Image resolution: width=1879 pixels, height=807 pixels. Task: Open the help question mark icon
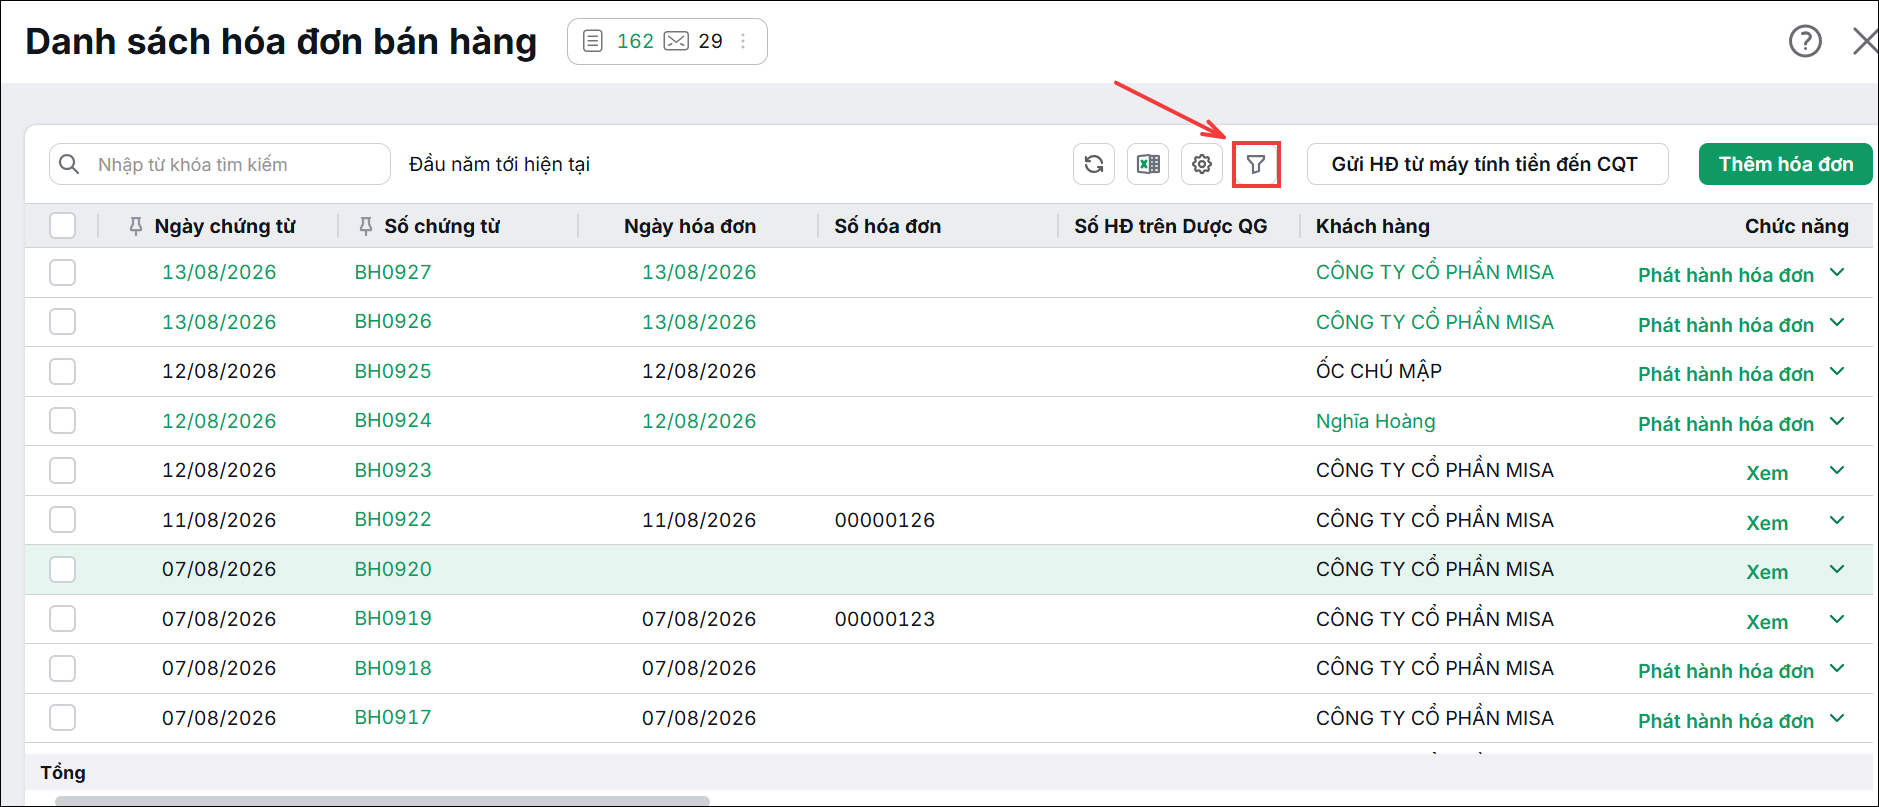pos(1805,41)
